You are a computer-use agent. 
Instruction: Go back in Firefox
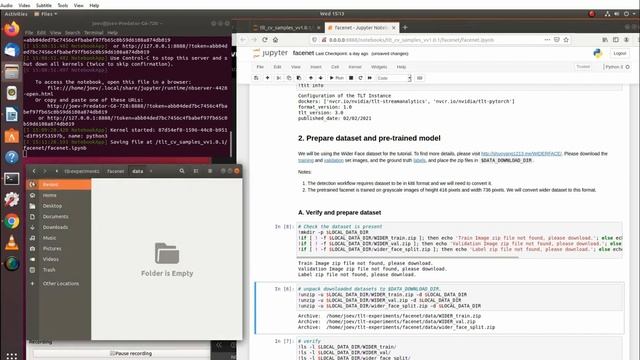click(243, 40)
